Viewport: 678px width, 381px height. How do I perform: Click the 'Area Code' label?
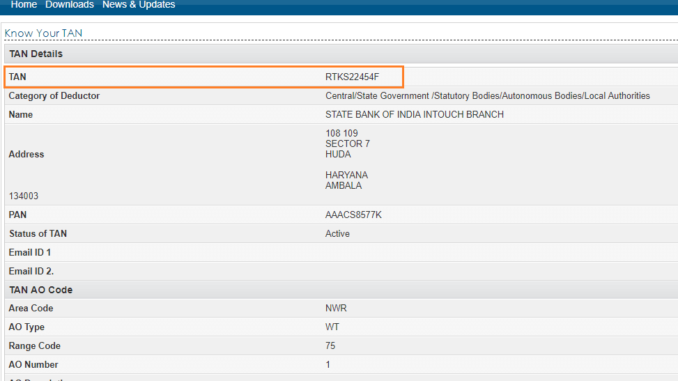click(x=31, y=308)
